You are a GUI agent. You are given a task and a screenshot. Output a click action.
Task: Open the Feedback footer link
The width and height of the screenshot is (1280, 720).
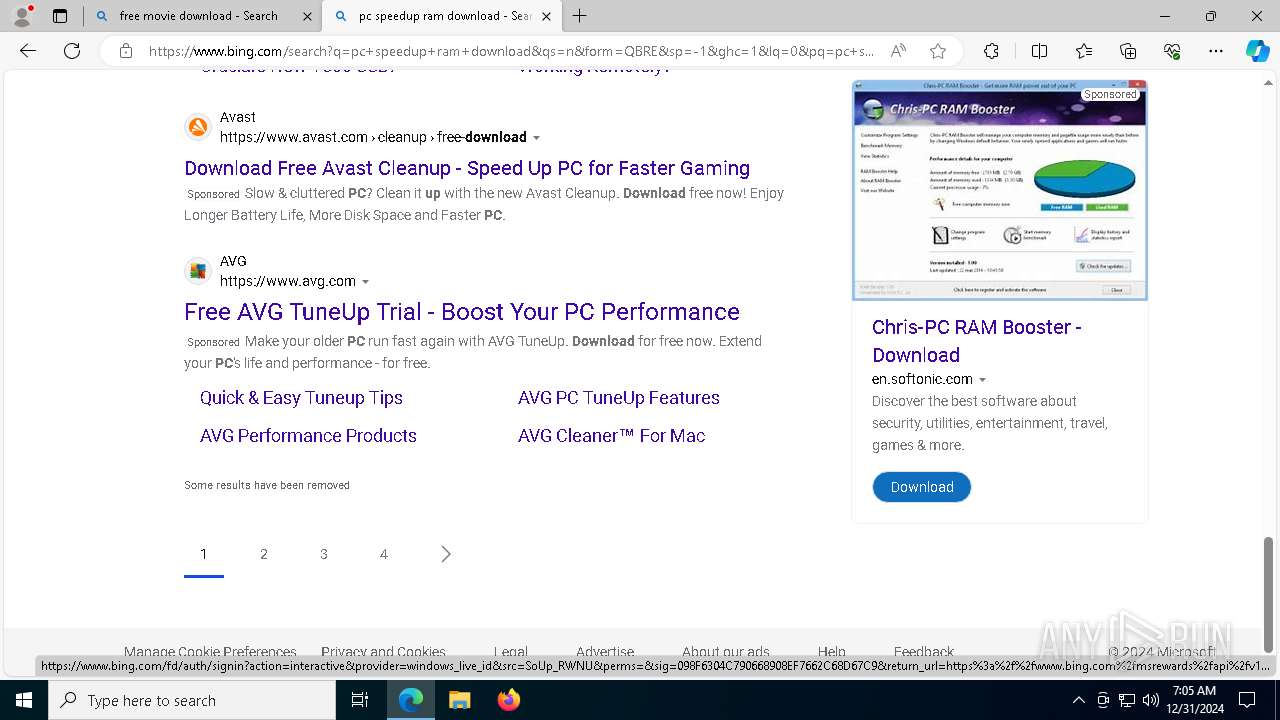pyautogui.click(x=924, y=651)
